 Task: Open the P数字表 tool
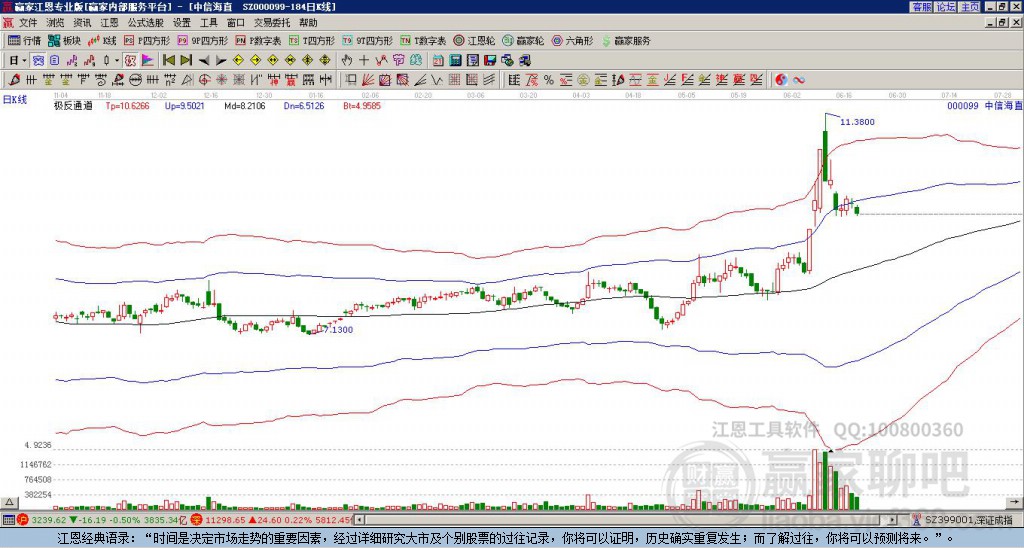[x=259, y=40]
